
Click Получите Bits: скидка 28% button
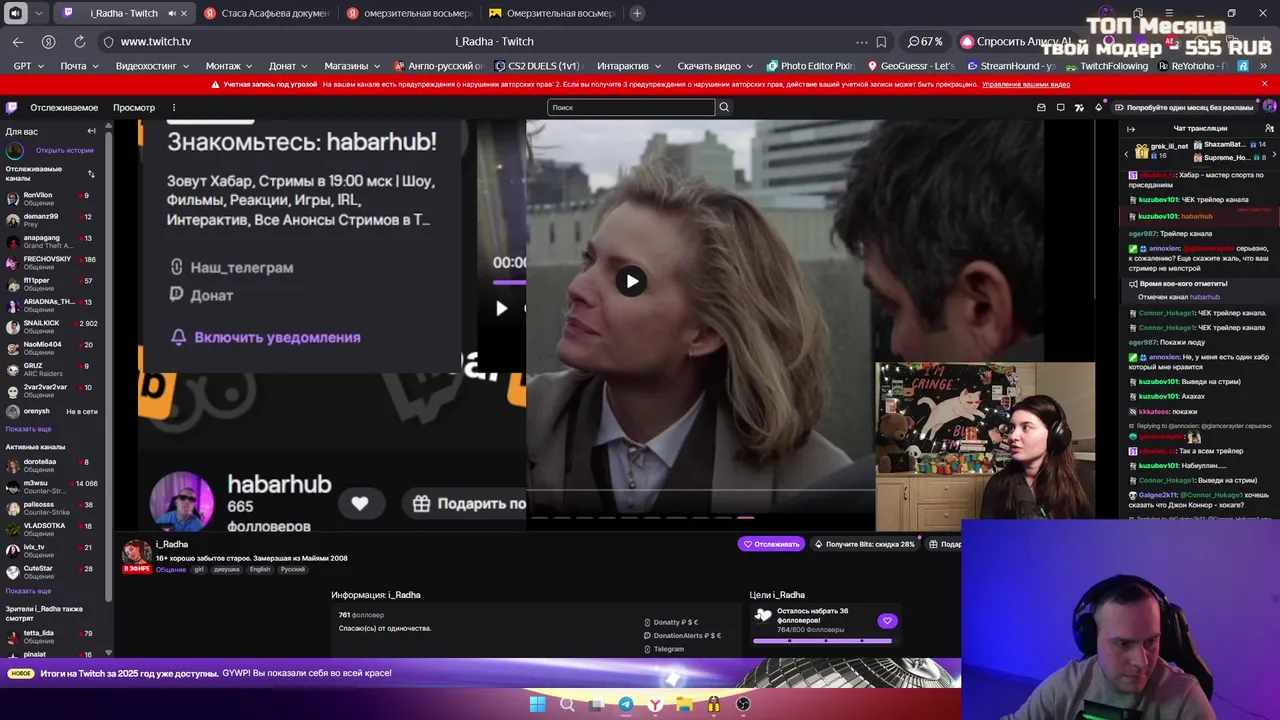pos(864,544)
